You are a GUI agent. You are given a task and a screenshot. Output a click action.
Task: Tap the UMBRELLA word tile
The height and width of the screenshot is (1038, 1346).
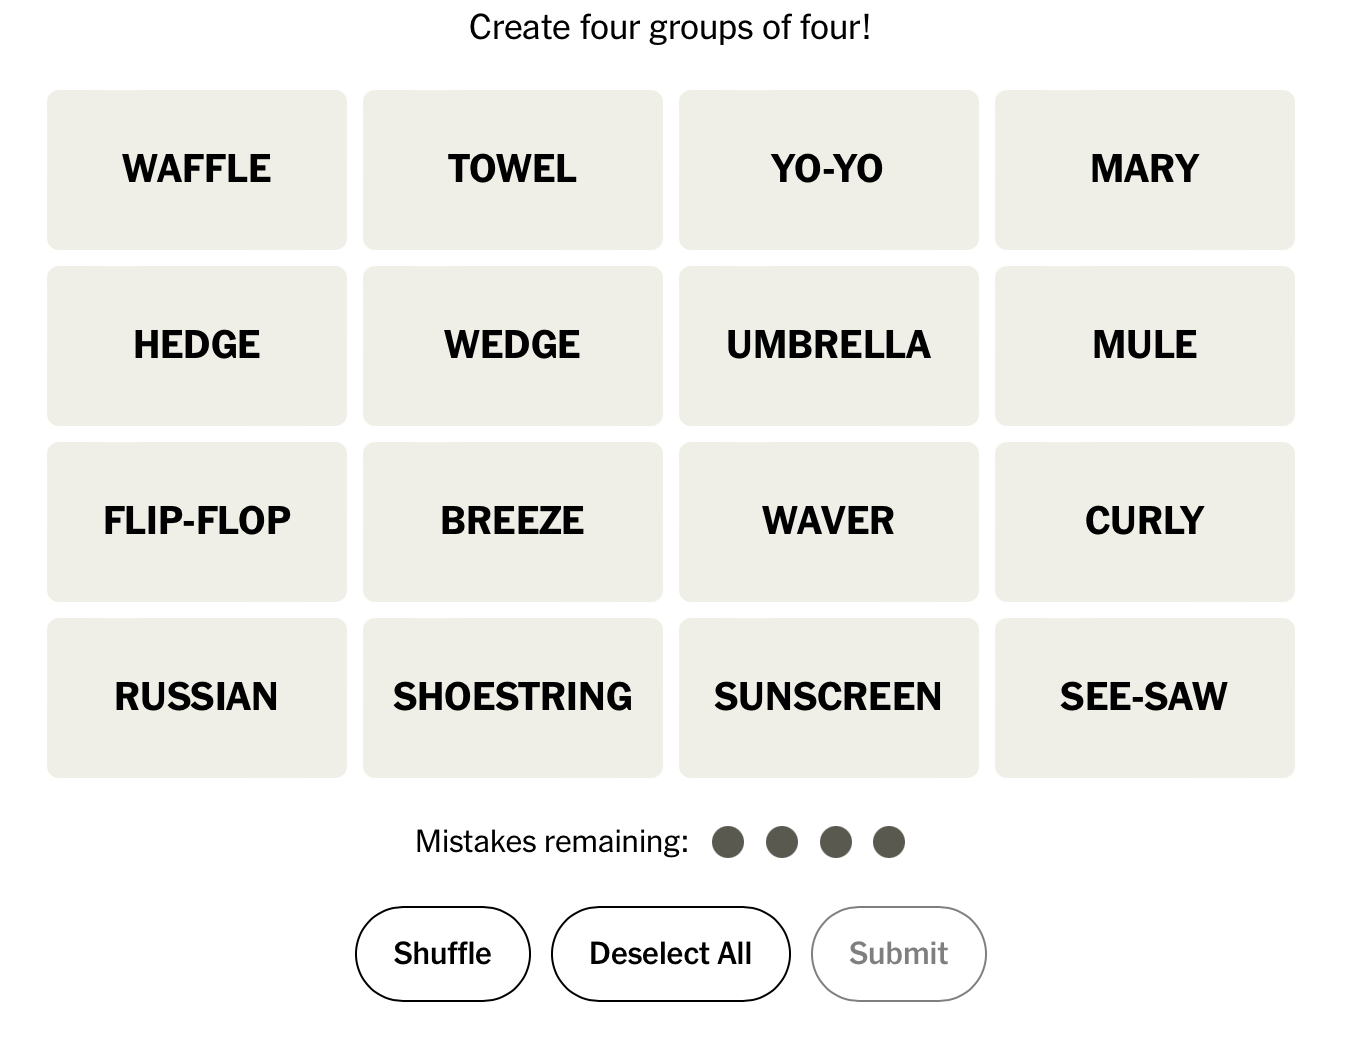(x=828, y=346)
